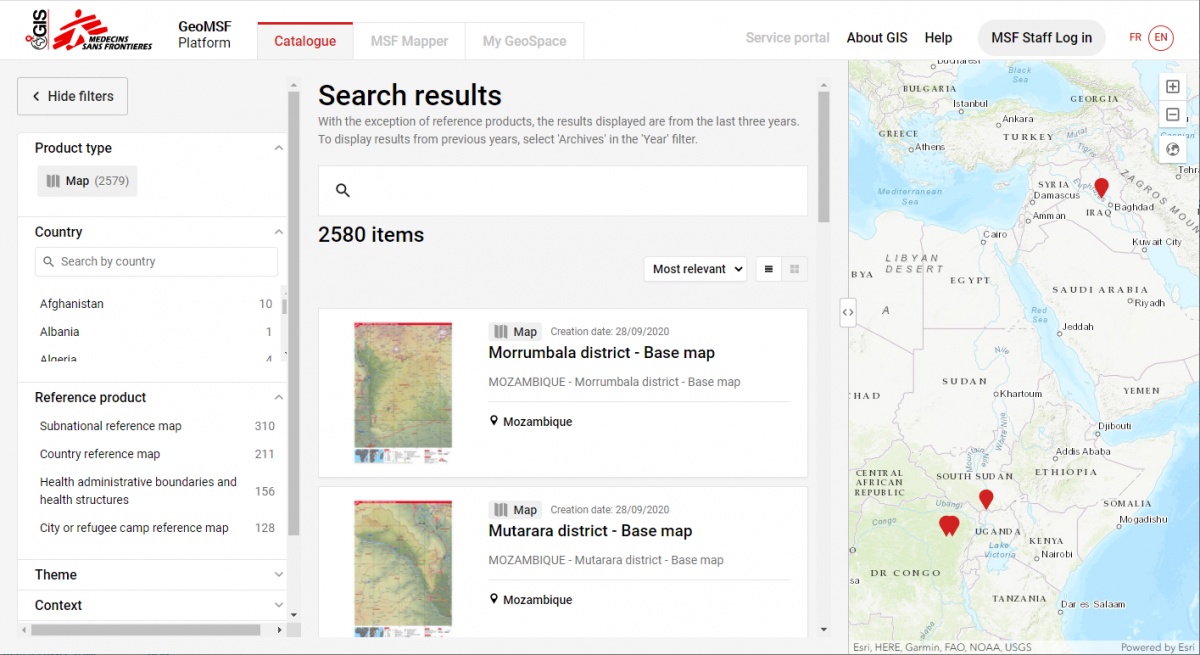This screenshot has height=655, width=1200.
Task: Click location pin beside Morrumbala Mozambique
Action: point(494,421)
